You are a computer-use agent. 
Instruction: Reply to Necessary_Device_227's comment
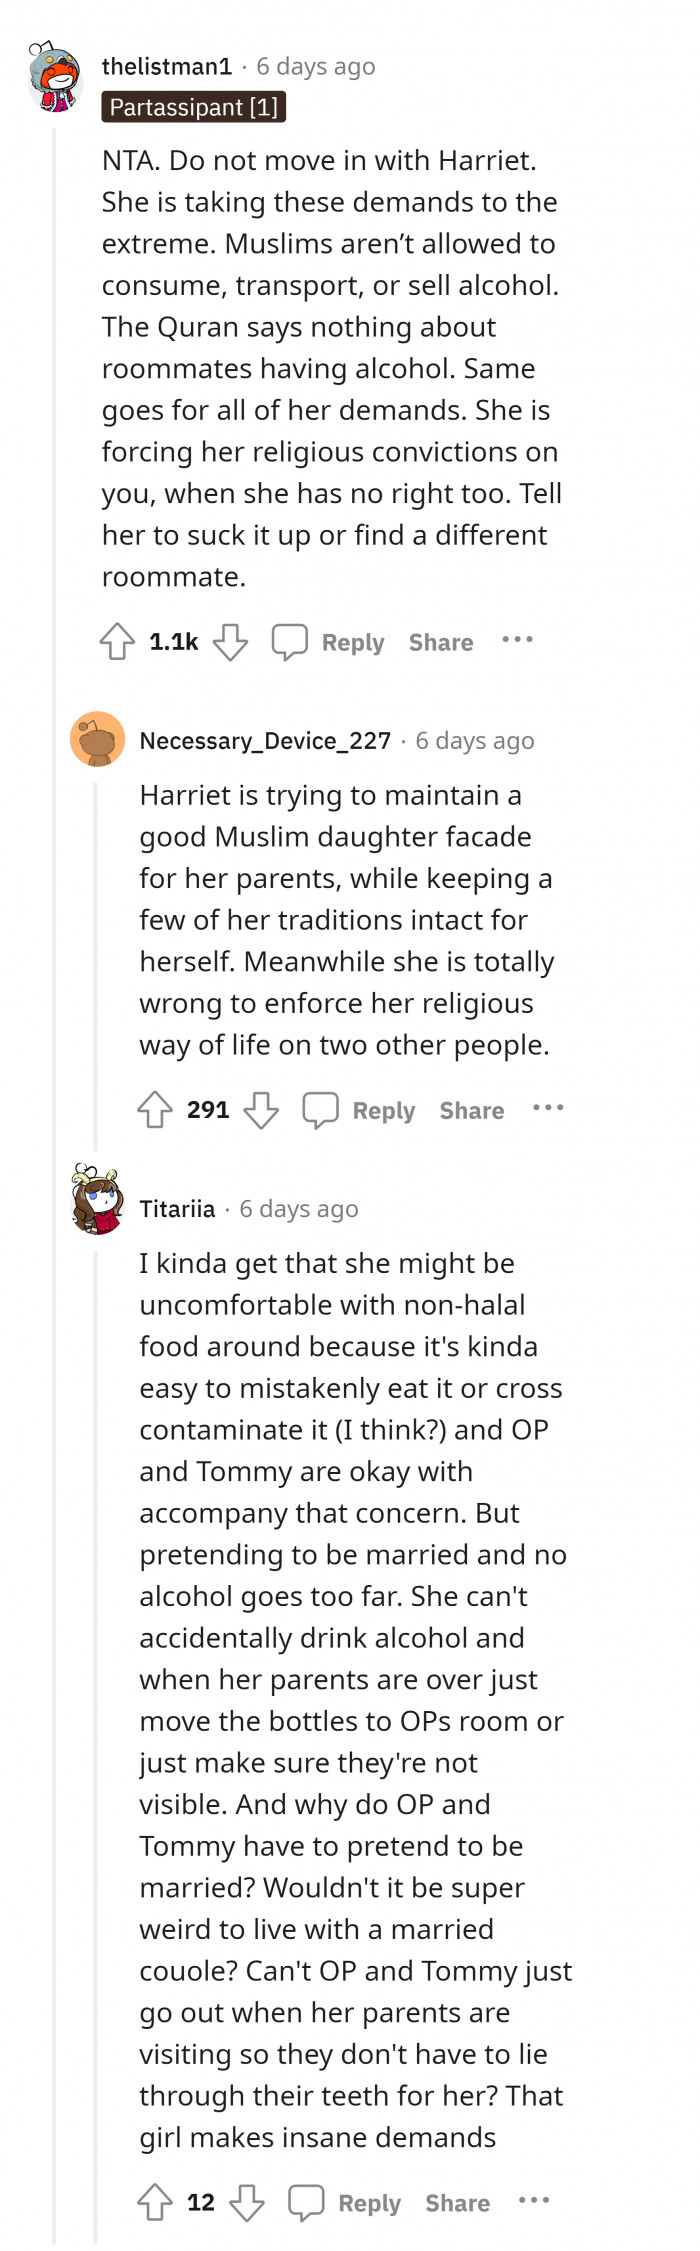click(384, 1111)
